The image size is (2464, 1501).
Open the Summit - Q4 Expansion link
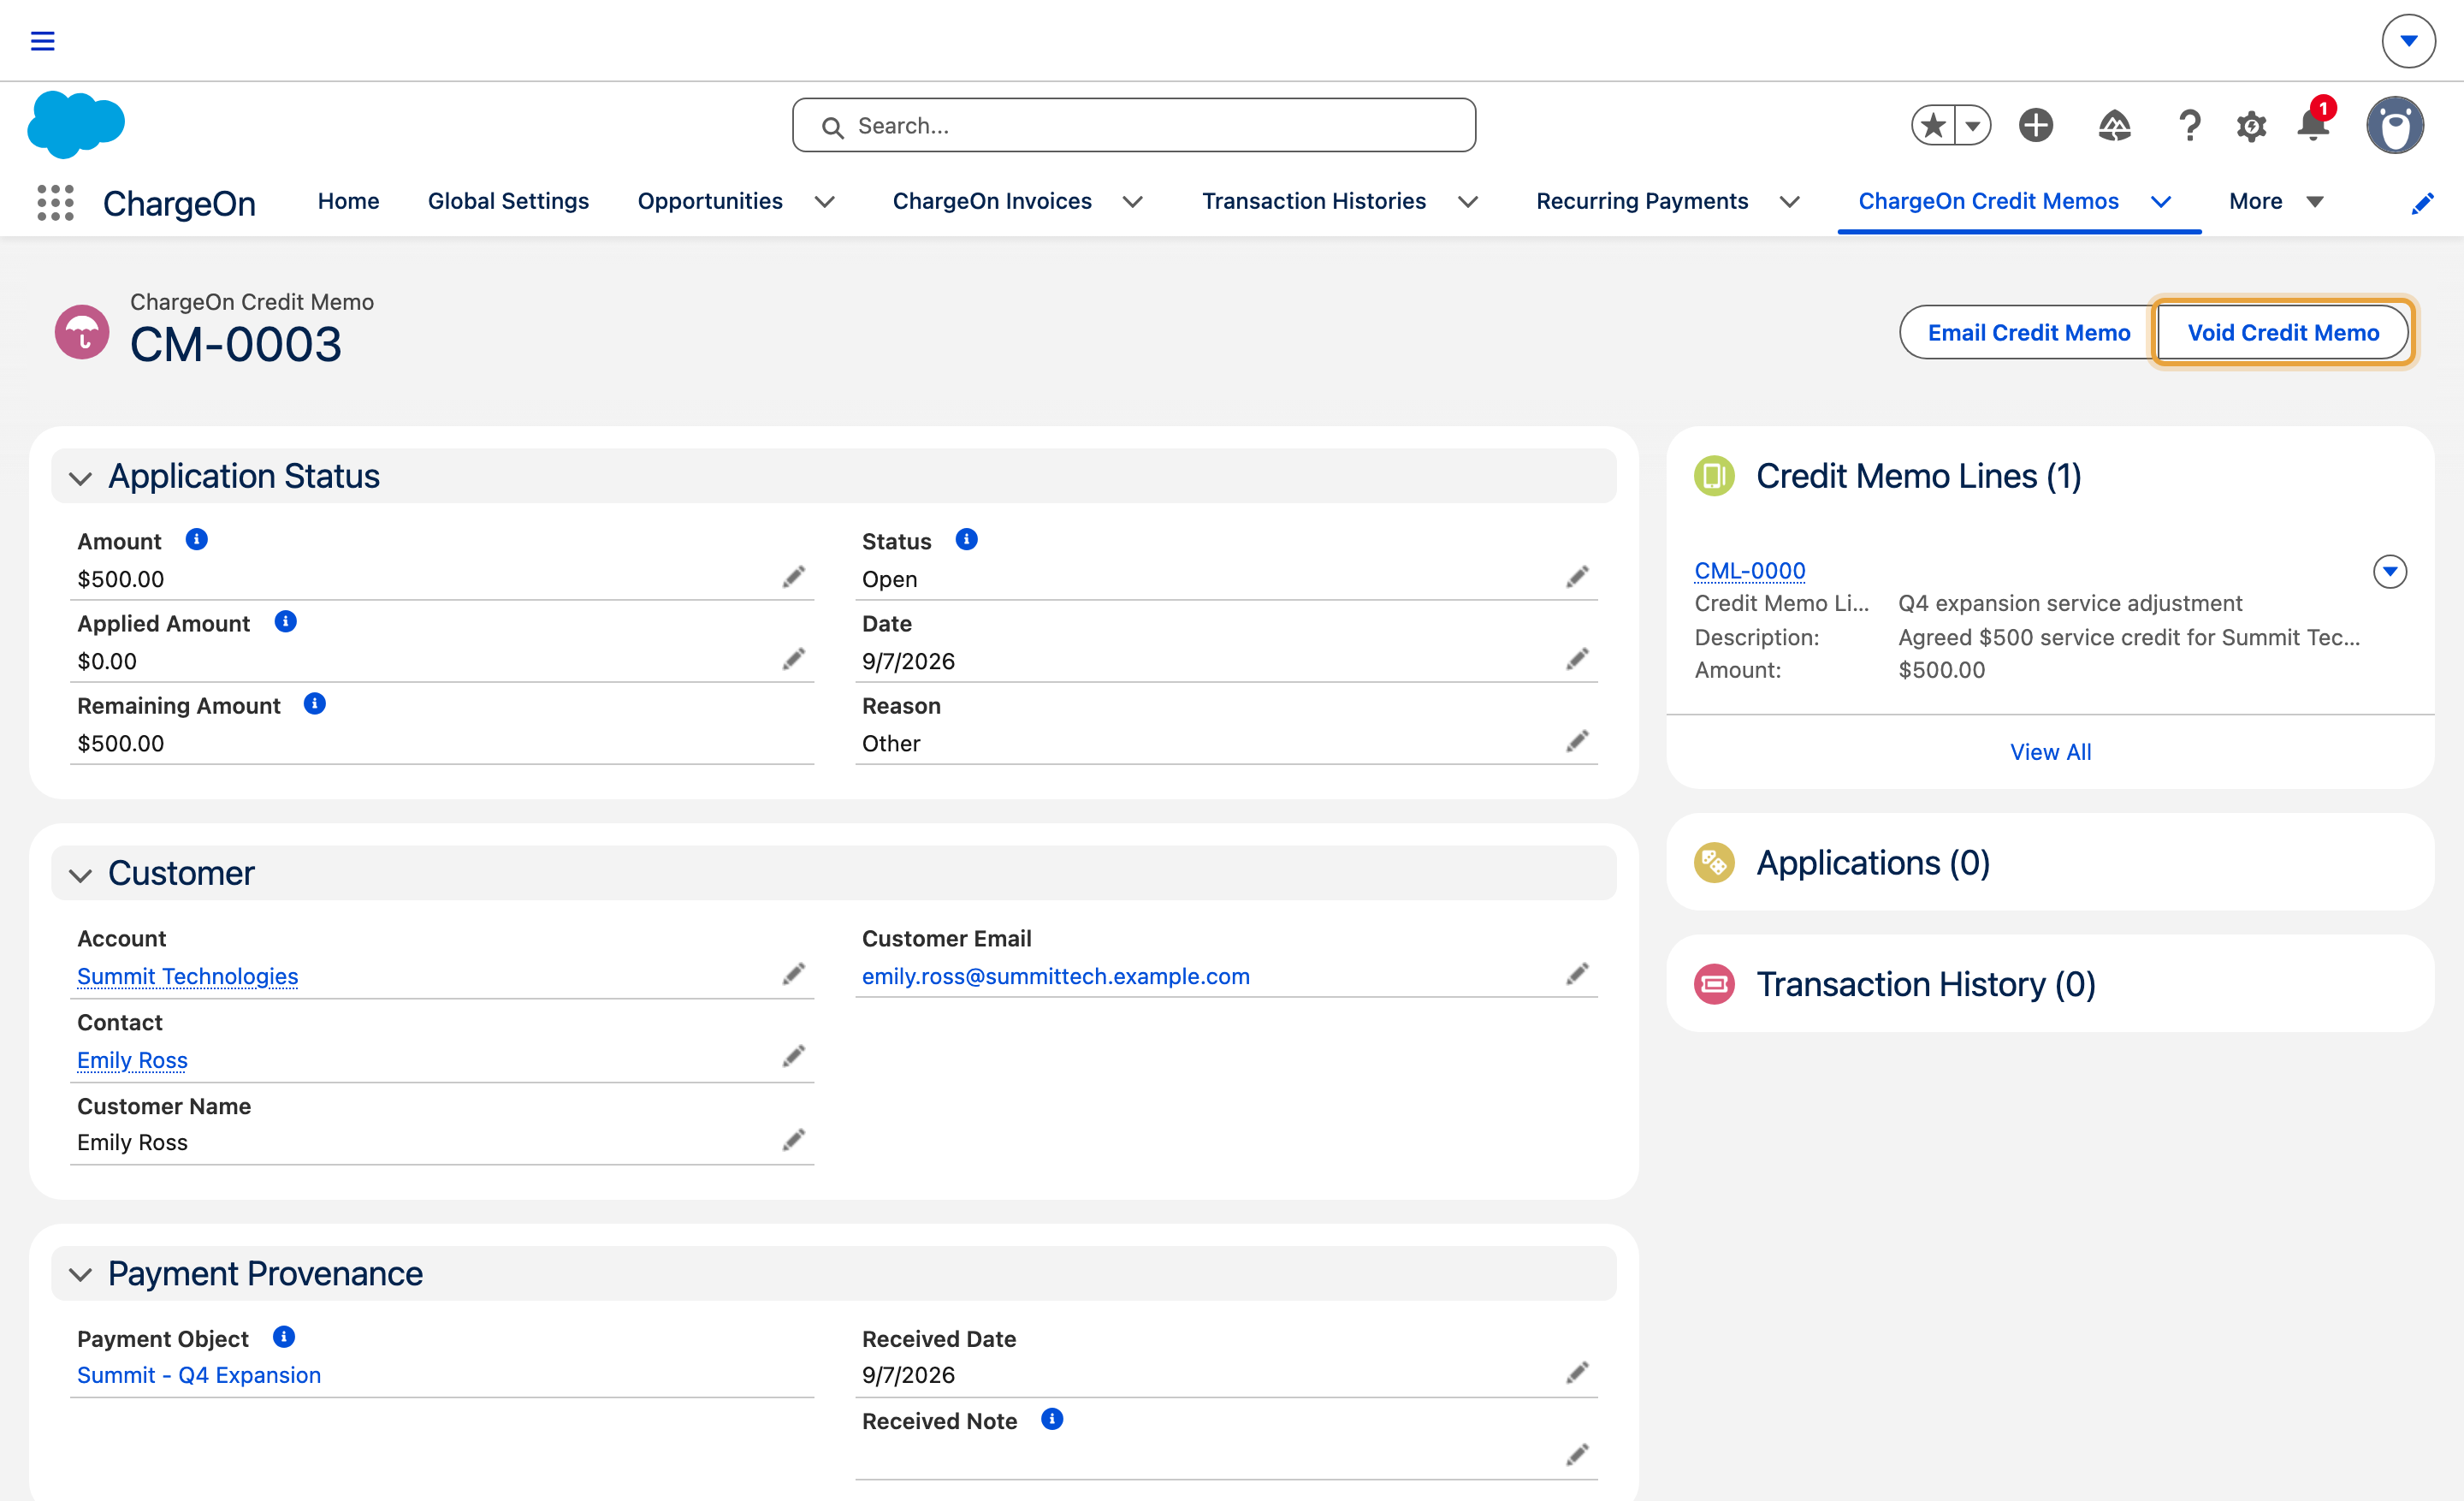pyautogui.click(x=199, y=1375)
